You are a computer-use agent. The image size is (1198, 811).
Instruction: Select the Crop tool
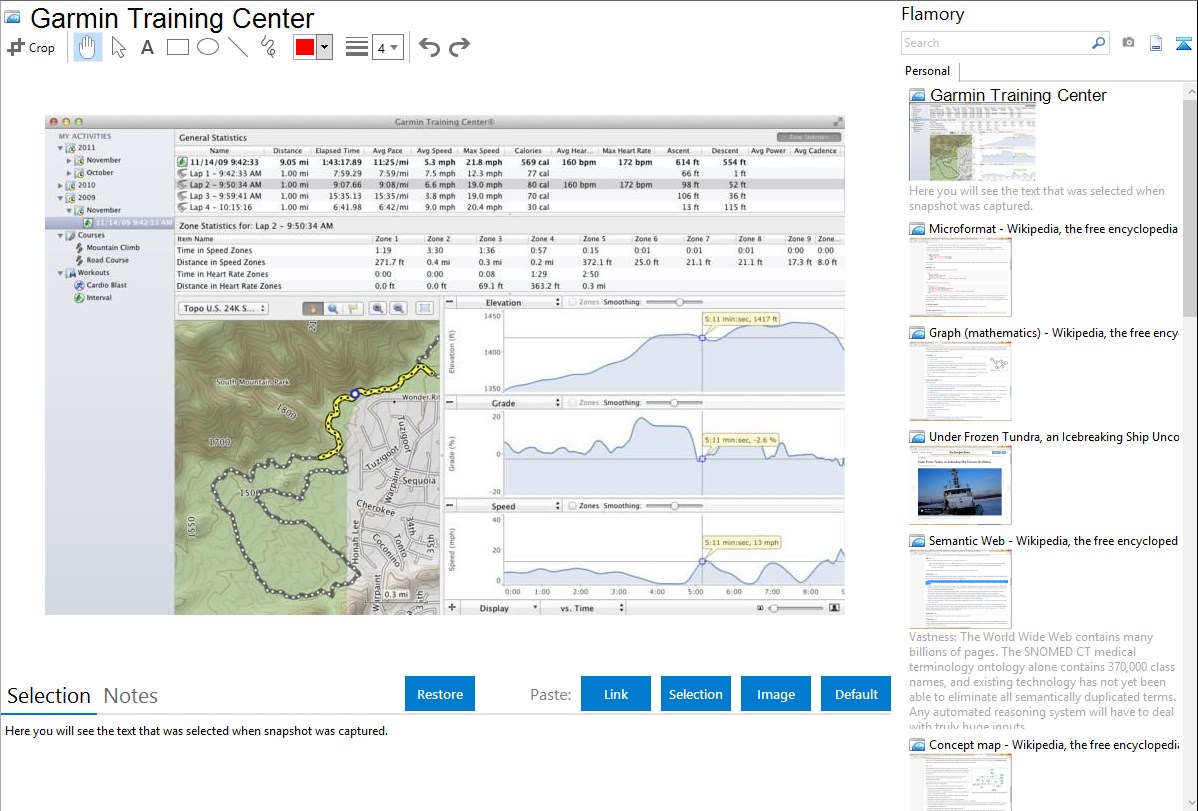tap(31, 47)
